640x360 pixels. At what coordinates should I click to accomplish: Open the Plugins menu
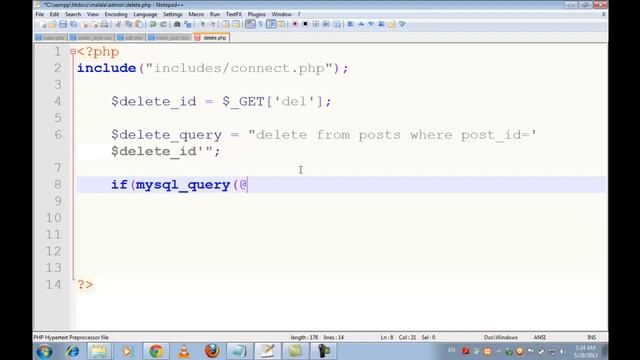pyautogui.click(x=257, y=14)
